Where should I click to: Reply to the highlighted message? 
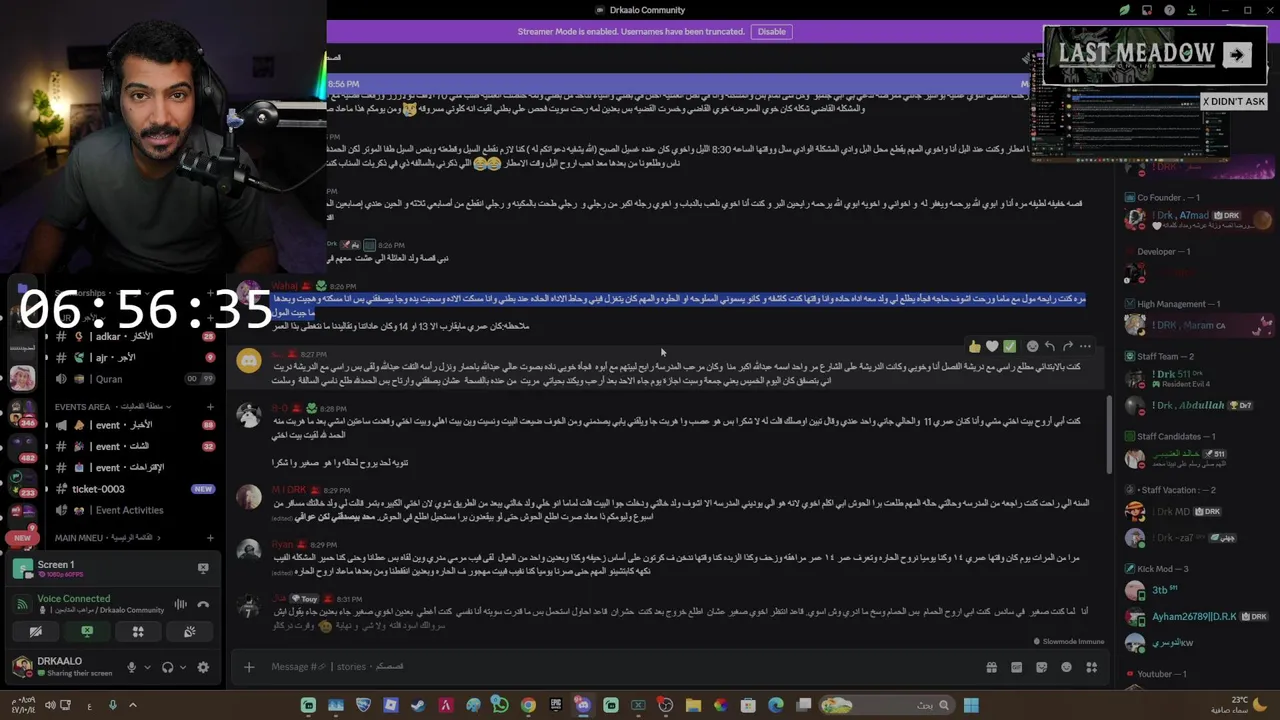coord(1050,346)
